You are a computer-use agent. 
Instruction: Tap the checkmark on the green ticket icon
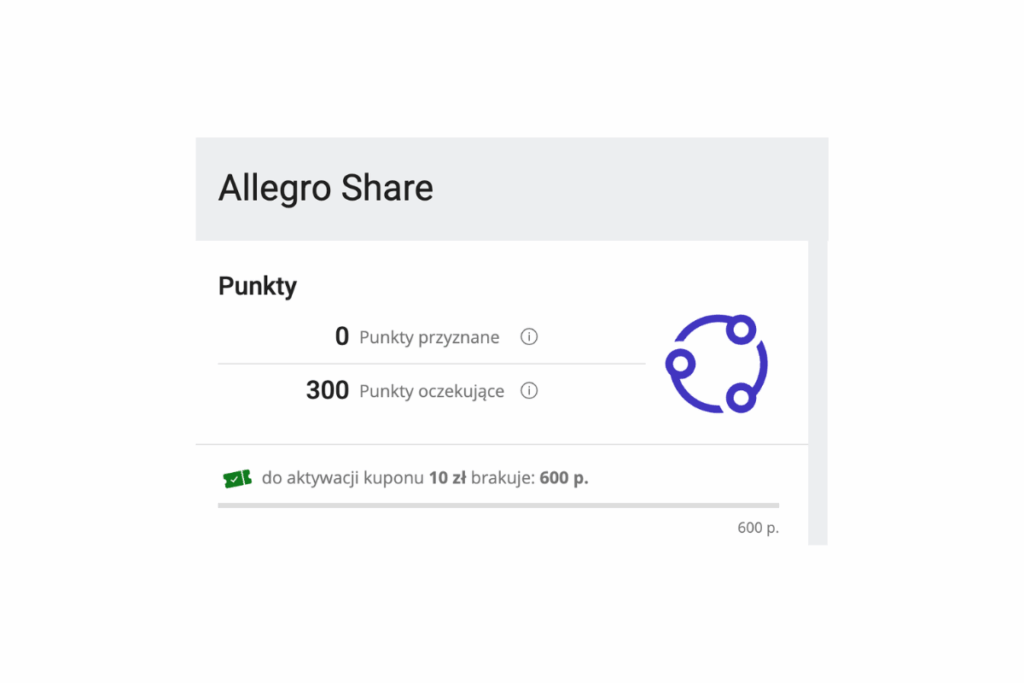235,478
